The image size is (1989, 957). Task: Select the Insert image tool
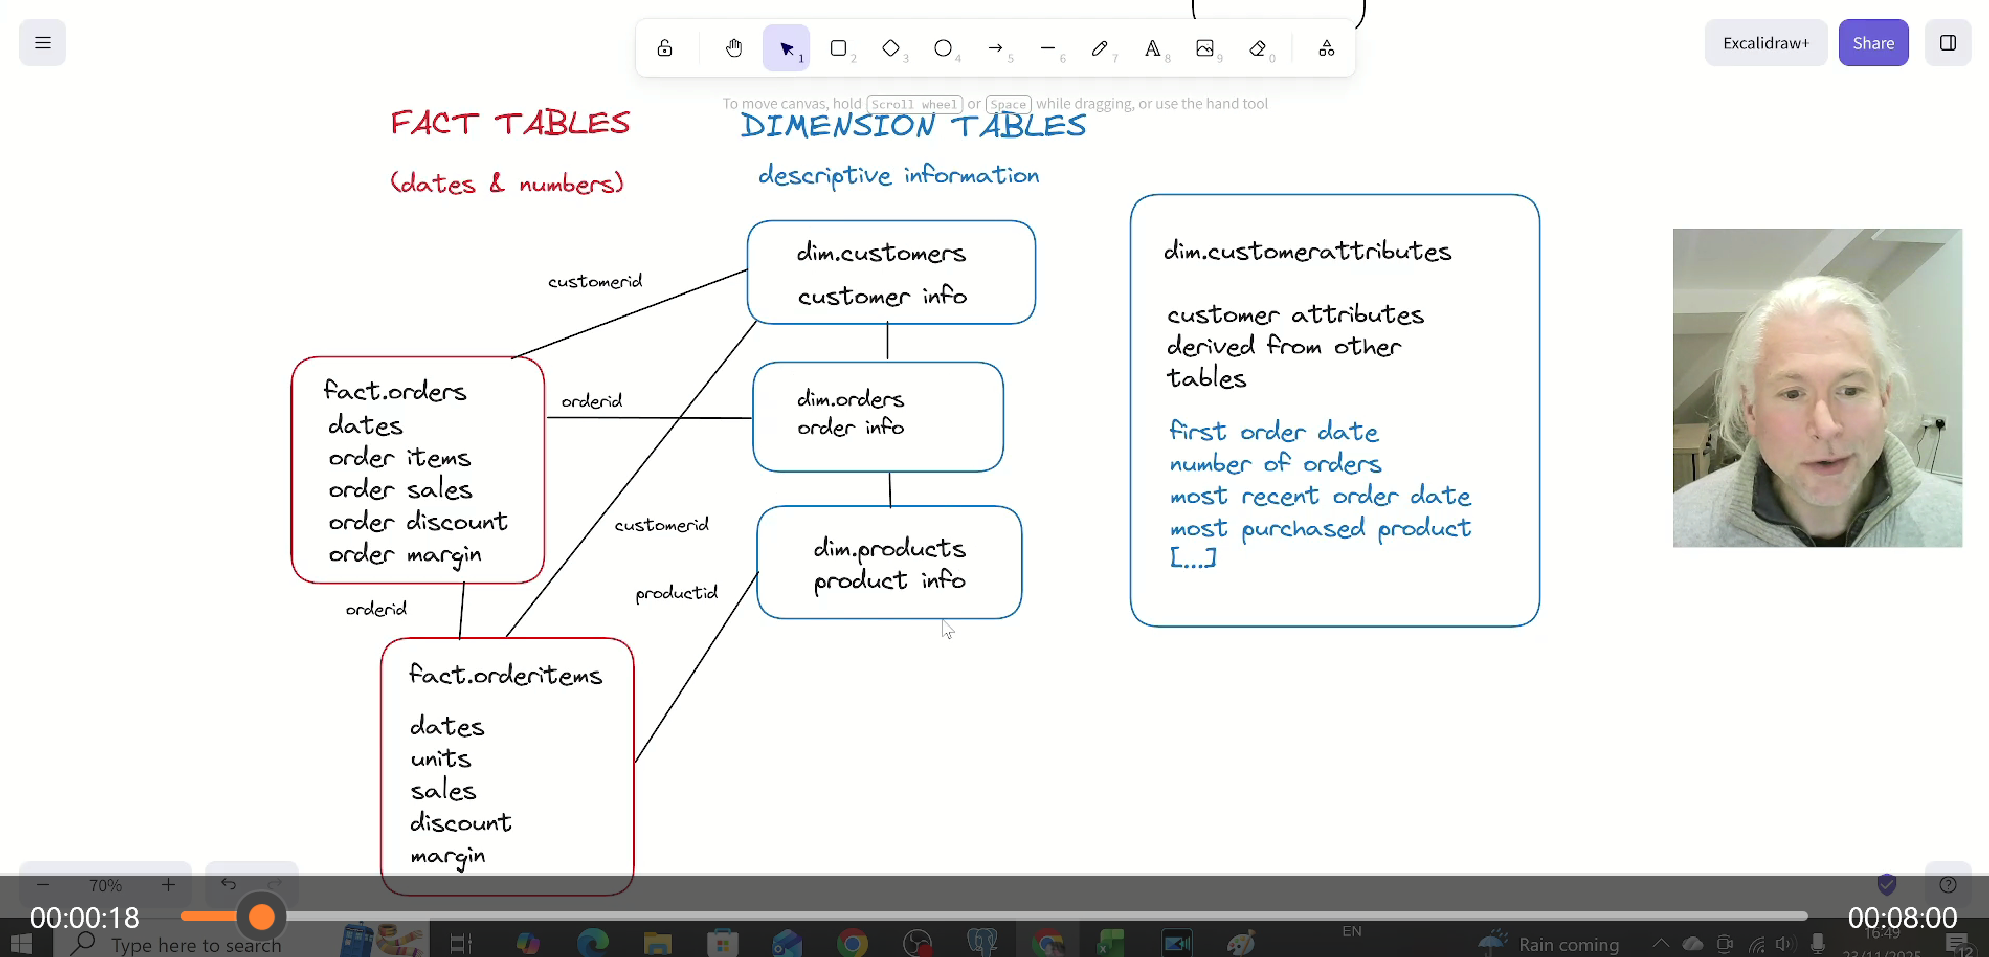1207,48
